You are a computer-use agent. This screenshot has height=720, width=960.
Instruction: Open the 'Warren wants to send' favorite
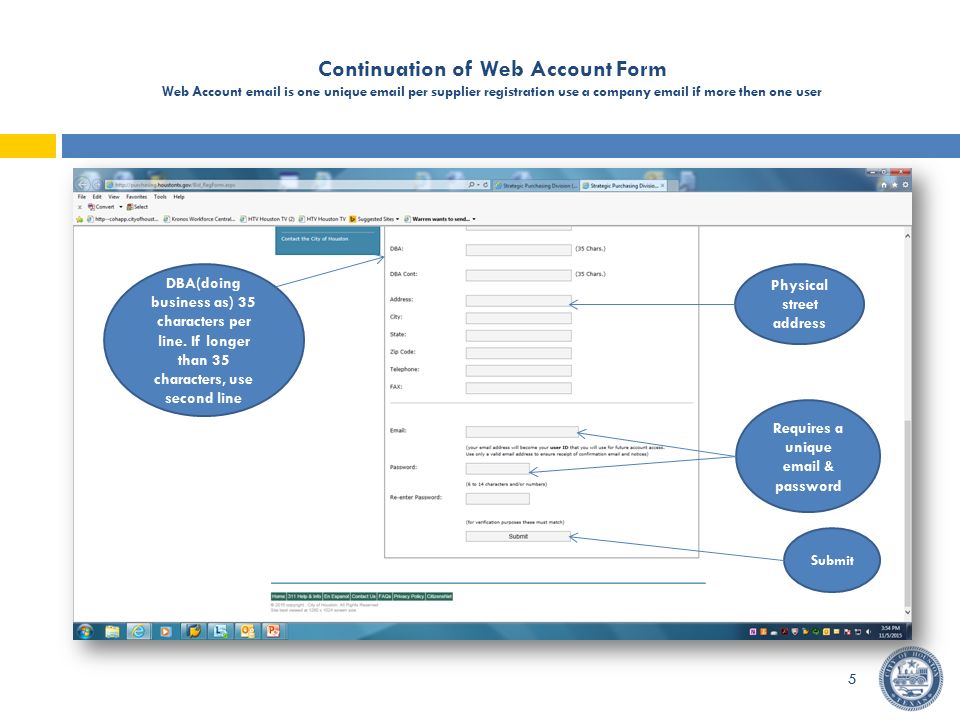[x=437, y=219]
